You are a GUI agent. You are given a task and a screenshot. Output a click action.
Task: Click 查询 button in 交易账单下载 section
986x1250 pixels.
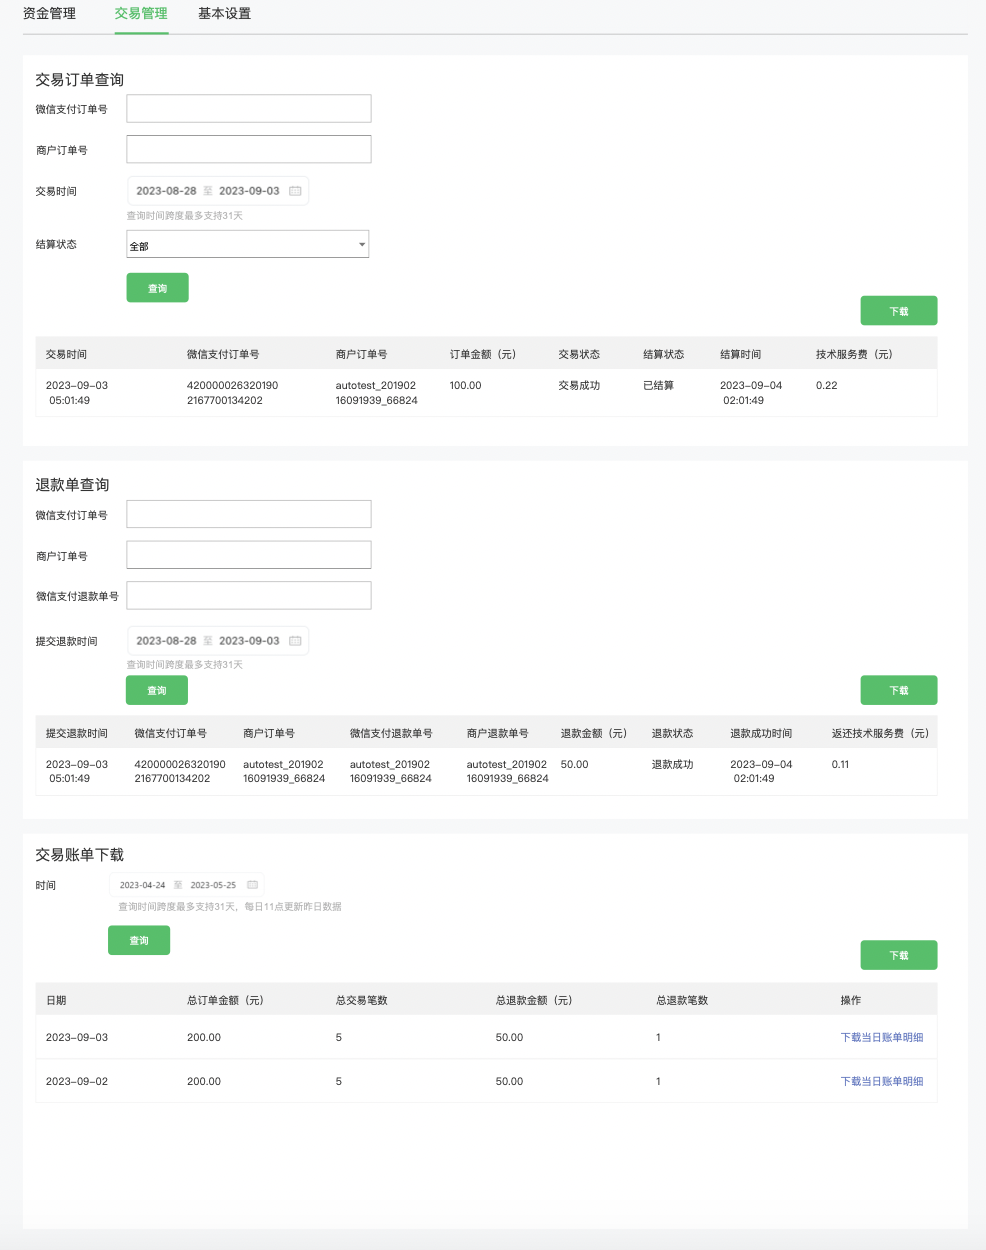[139, 940]
